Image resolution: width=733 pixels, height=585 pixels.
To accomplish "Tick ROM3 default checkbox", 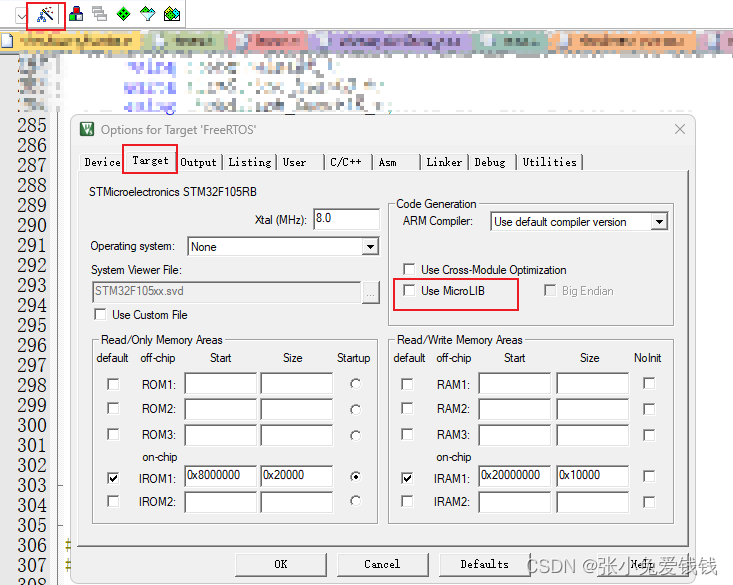I will pos(113,434).
